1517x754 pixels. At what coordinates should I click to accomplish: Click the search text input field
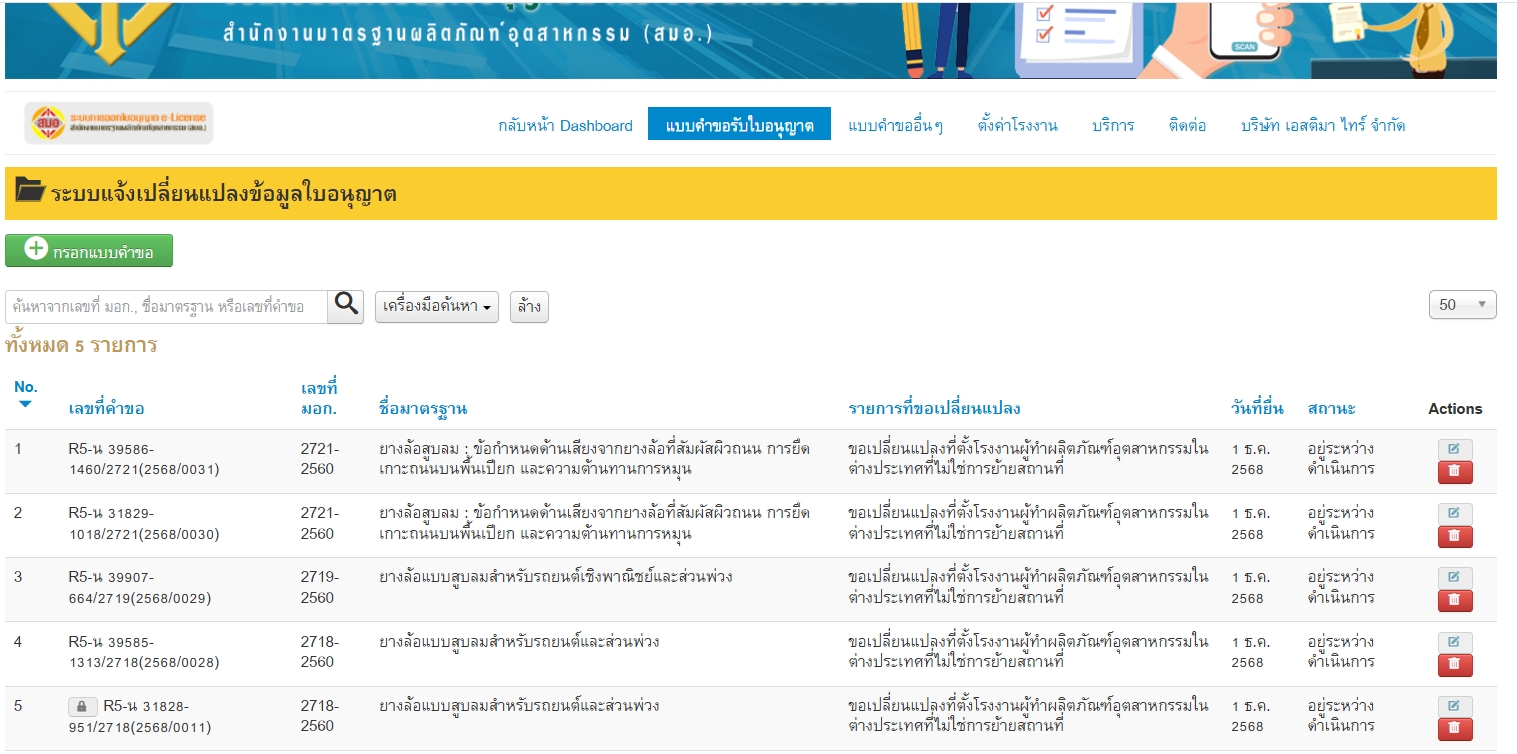click(x=167, y=307)
